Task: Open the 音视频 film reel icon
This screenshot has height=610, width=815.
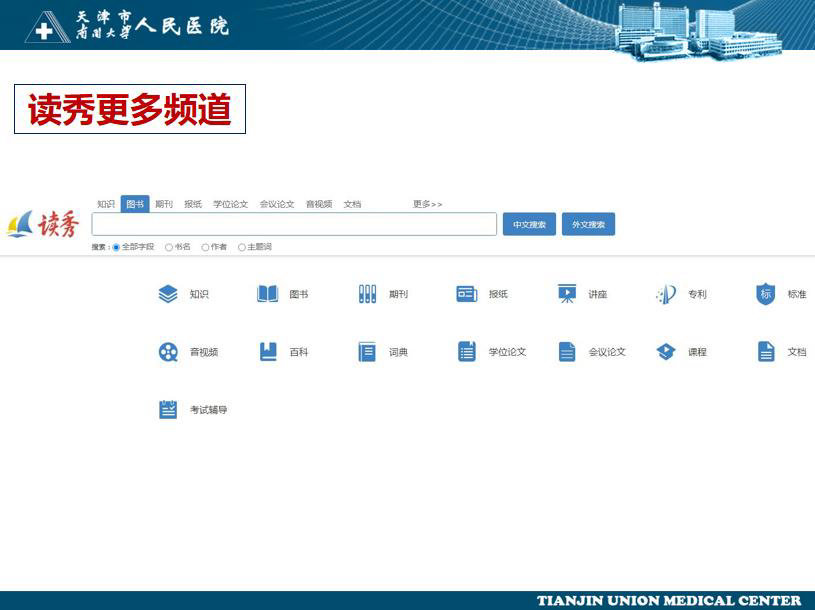Action: [168, 352]
